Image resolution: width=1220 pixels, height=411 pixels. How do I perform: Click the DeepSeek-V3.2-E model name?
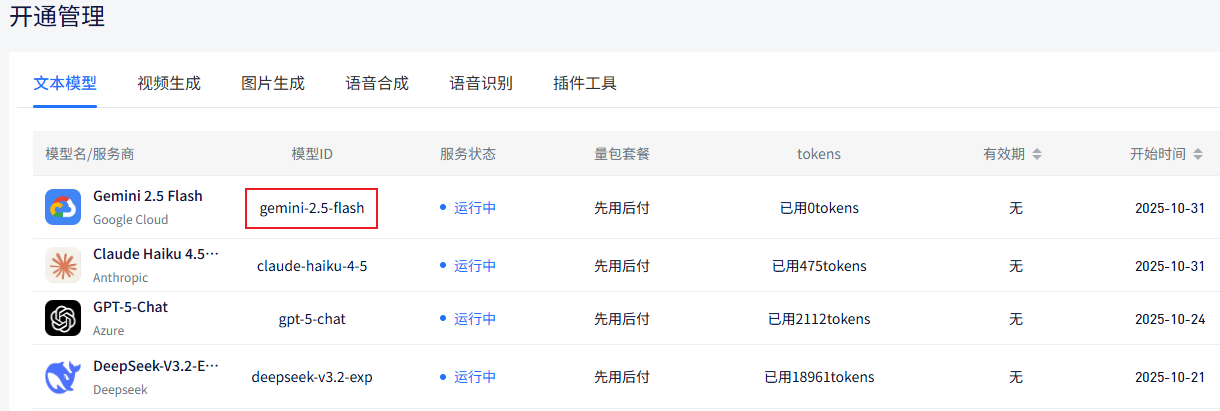point(156,366)
